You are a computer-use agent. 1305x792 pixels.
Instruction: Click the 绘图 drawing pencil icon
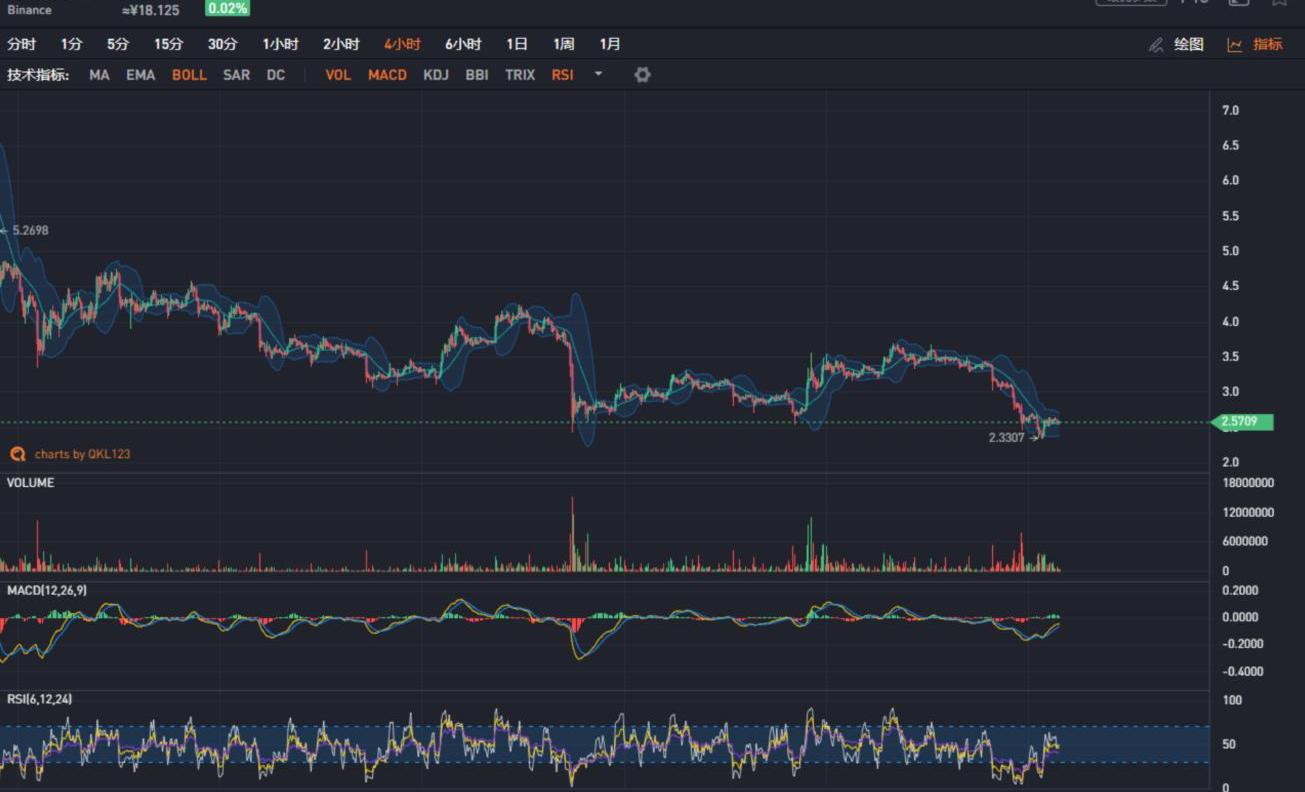click(x=1157, y=45)
